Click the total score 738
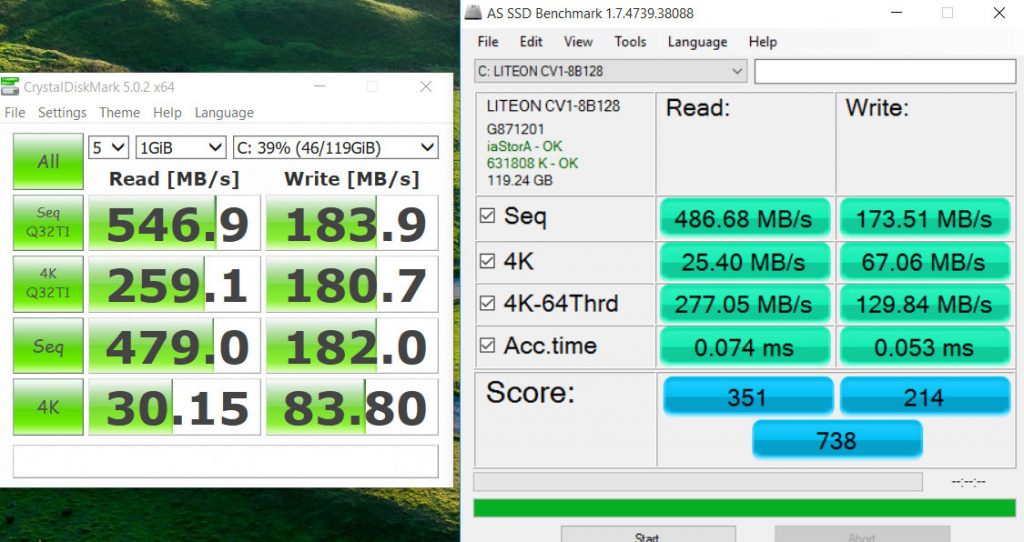Image resolution: width=1024 pixels, height=542 pixels. [837, 439]
